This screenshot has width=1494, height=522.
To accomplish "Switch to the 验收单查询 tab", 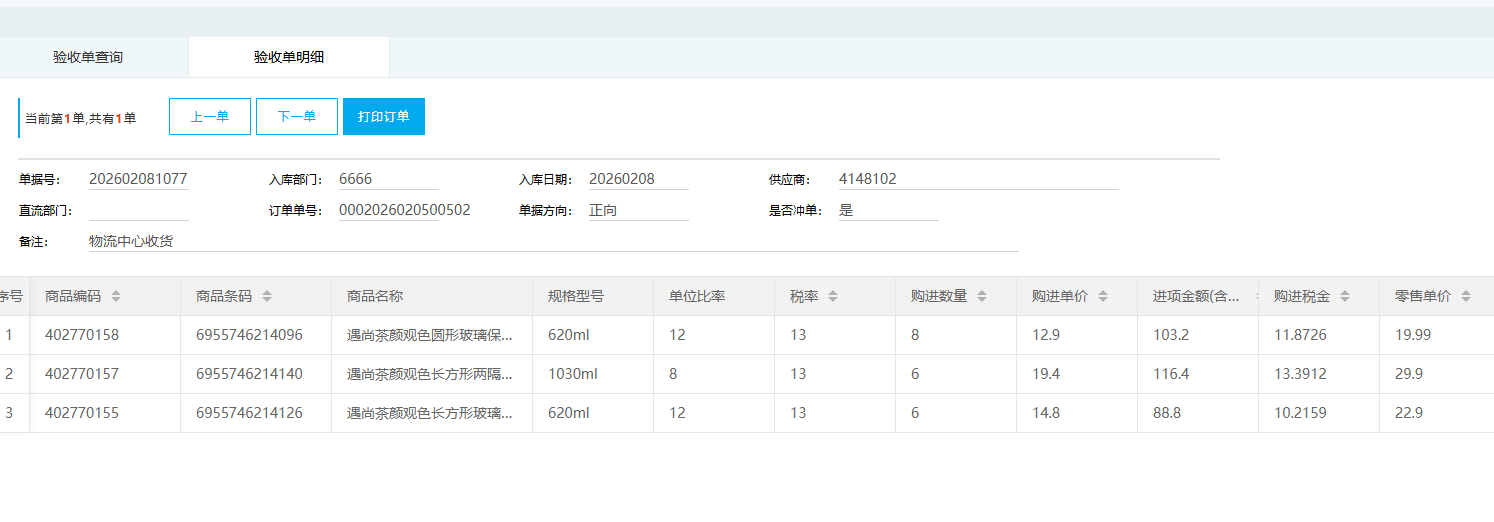I will pyautogui.click(x=88, y=58).
